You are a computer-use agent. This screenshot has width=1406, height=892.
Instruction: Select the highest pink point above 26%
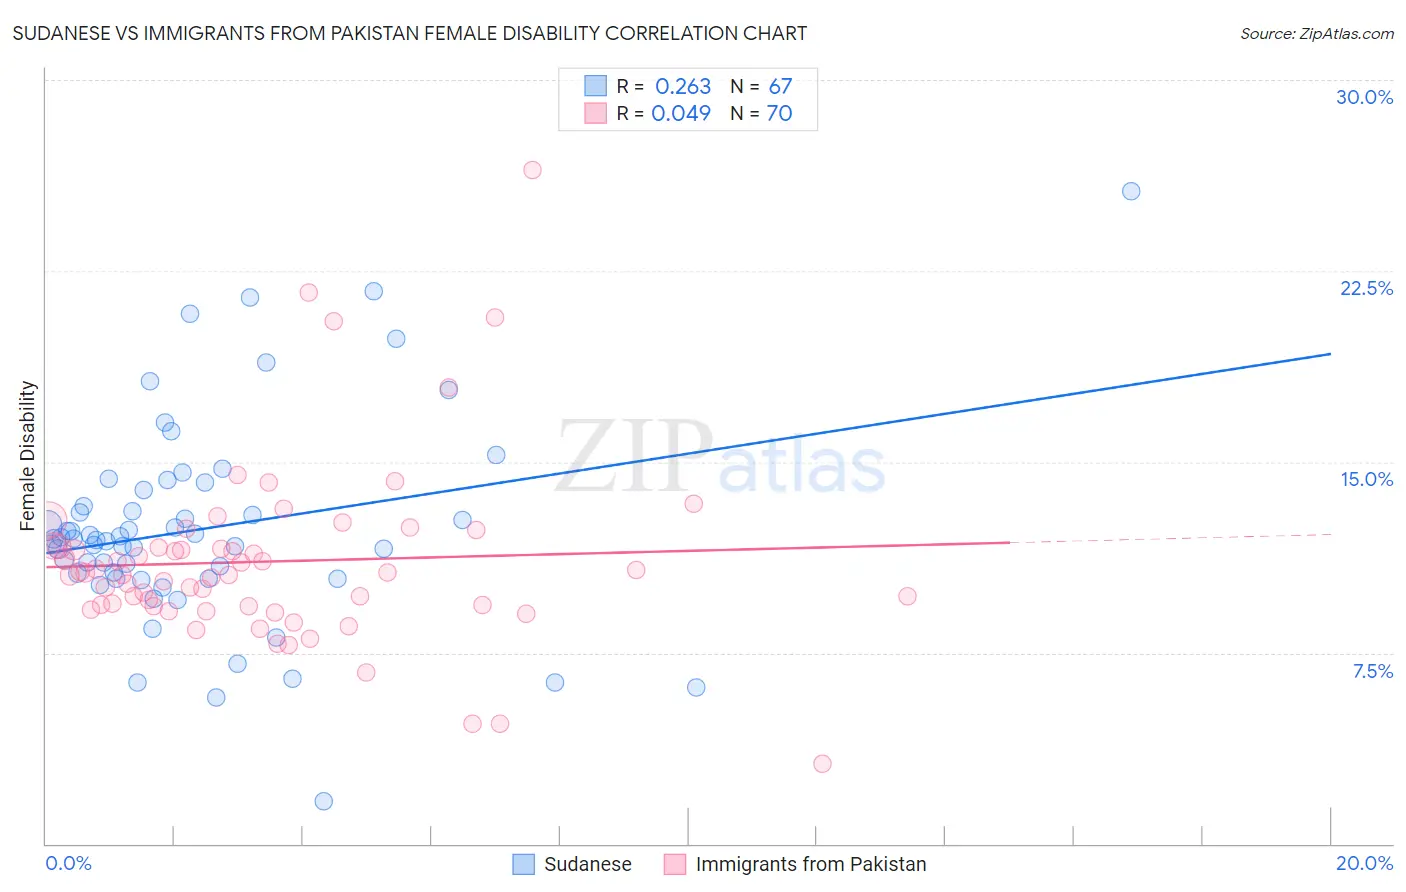[x=532, y=170]
